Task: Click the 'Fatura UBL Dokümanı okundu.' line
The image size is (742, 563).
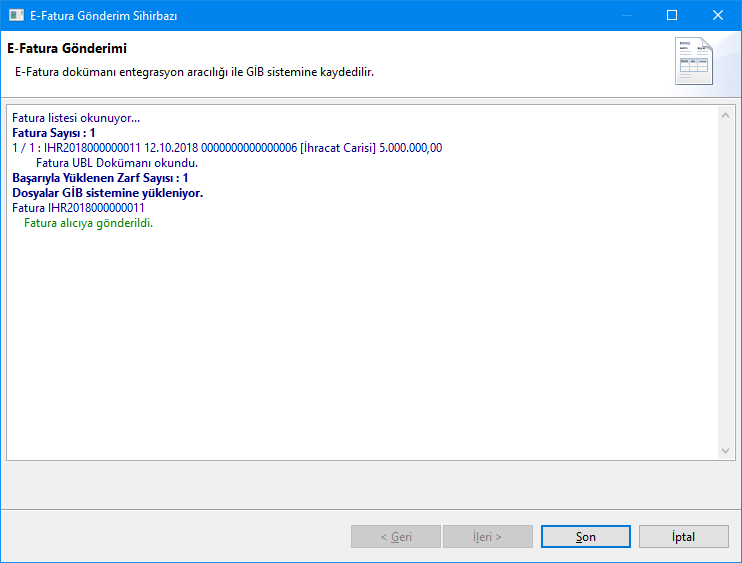Action: [116, 163]
